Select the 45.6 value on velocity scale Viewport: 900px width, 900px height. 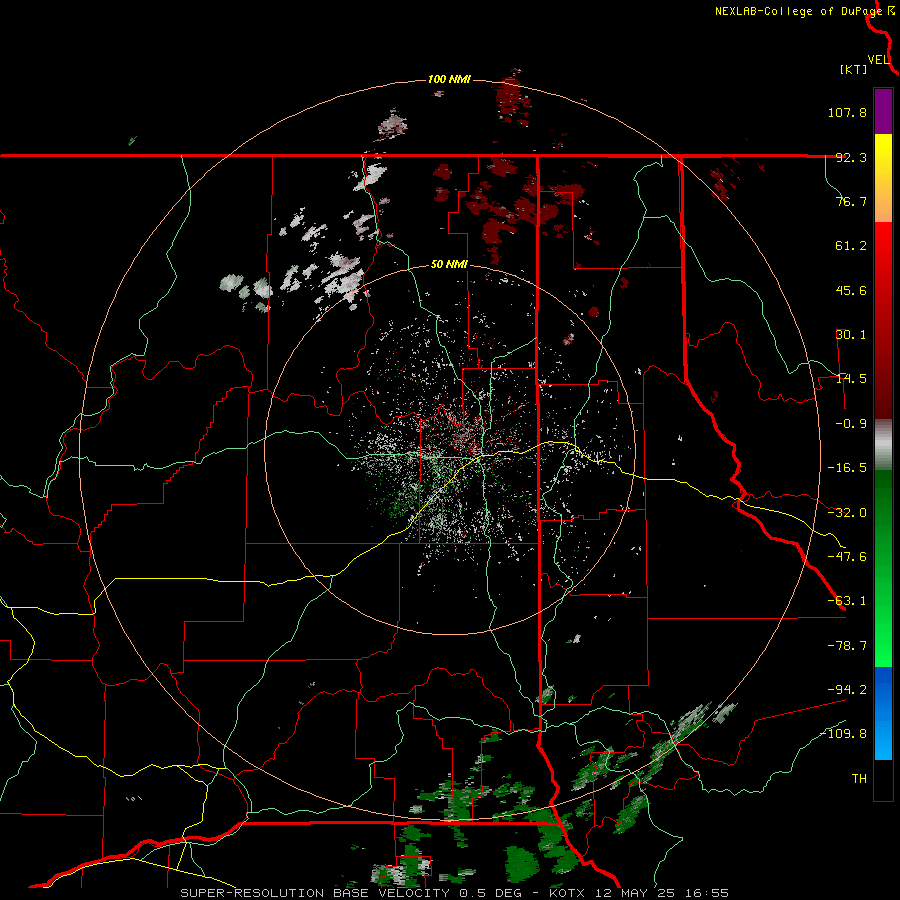[x=851, y=290]
